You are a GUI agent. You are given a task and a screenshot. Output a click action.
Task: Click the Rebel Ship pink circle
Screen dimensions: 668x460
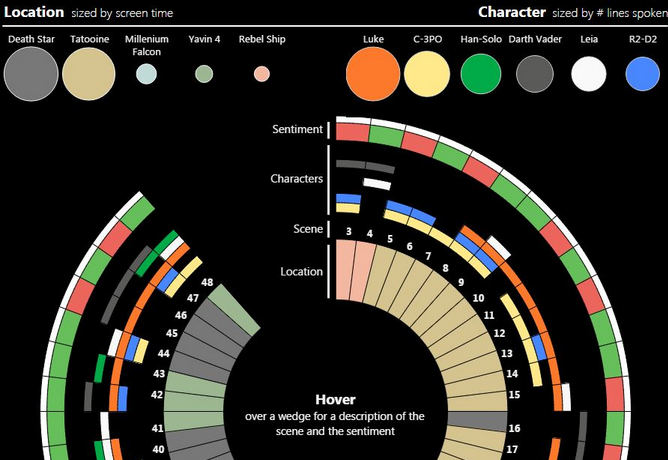coord(261,74)
